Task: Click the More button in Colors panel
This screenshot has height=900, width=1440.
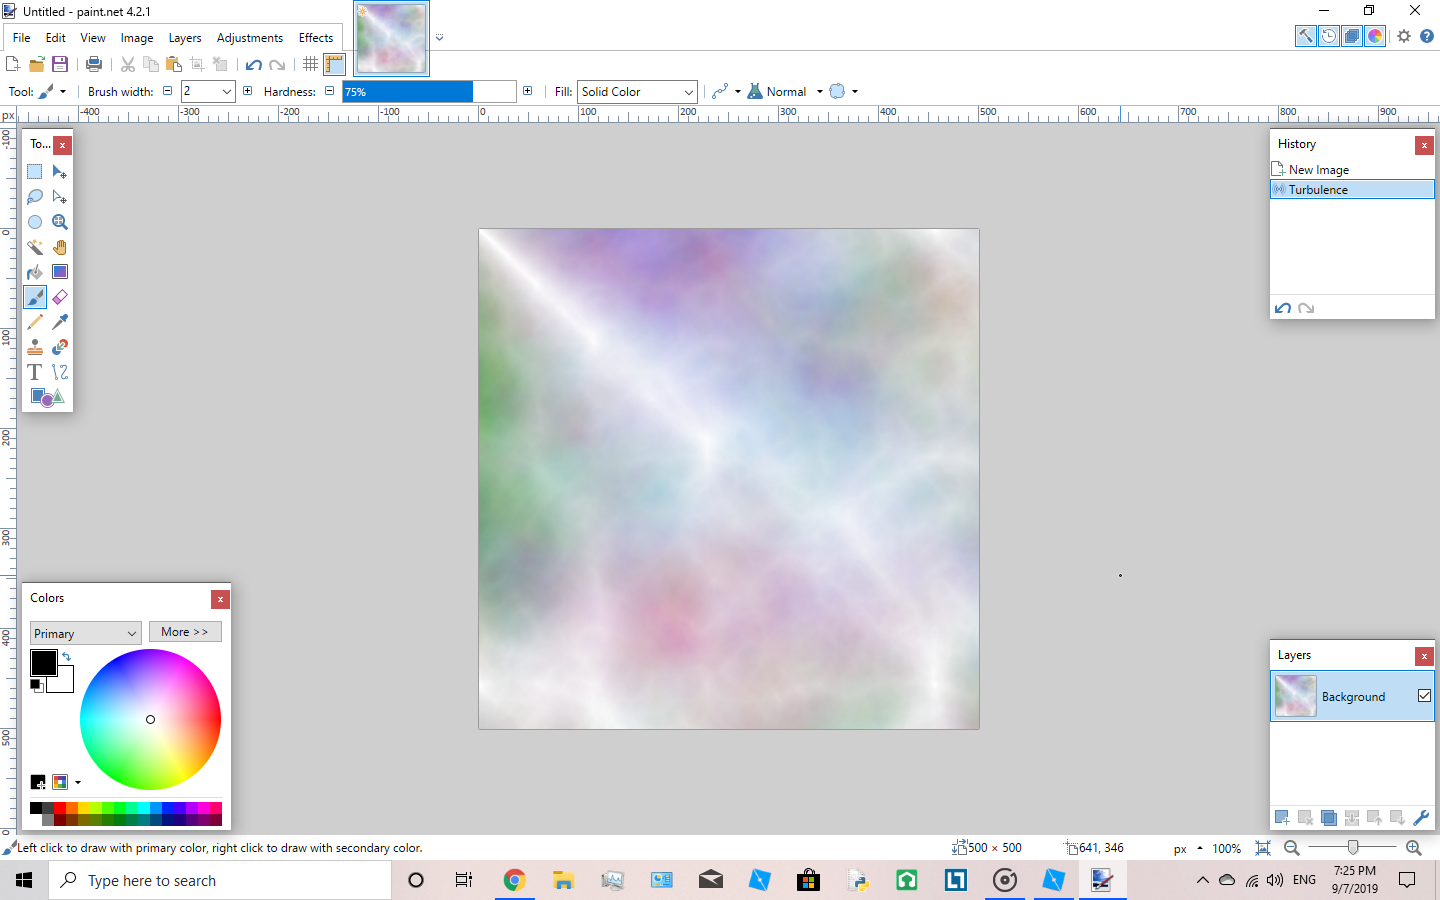Action: tap(184, 631)
